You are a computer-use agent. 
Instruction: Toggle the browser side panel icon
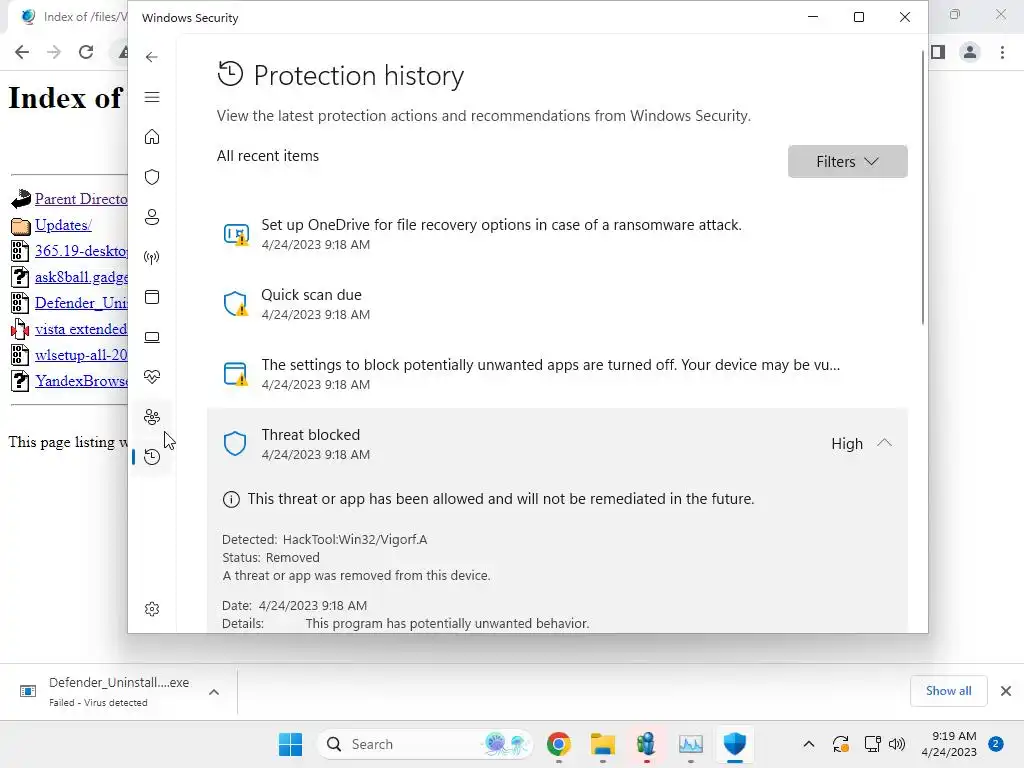click(938, 52)
